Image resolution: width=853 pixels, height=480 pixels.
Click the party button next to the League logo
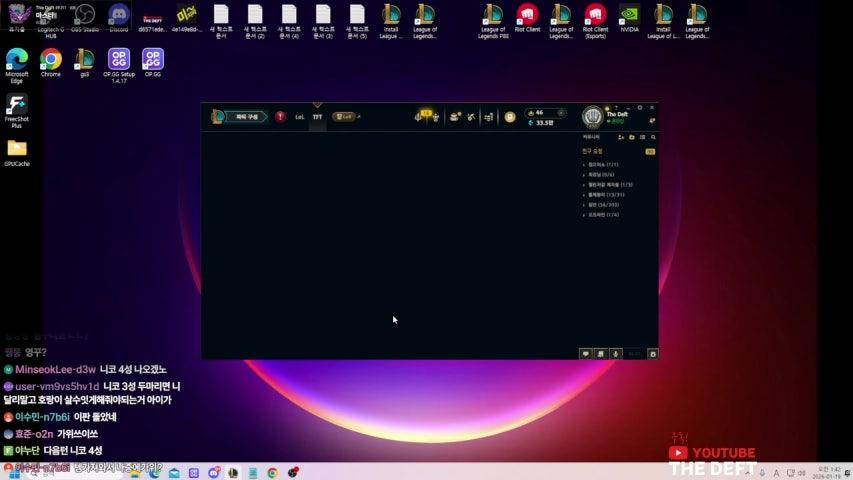[246, 117]
